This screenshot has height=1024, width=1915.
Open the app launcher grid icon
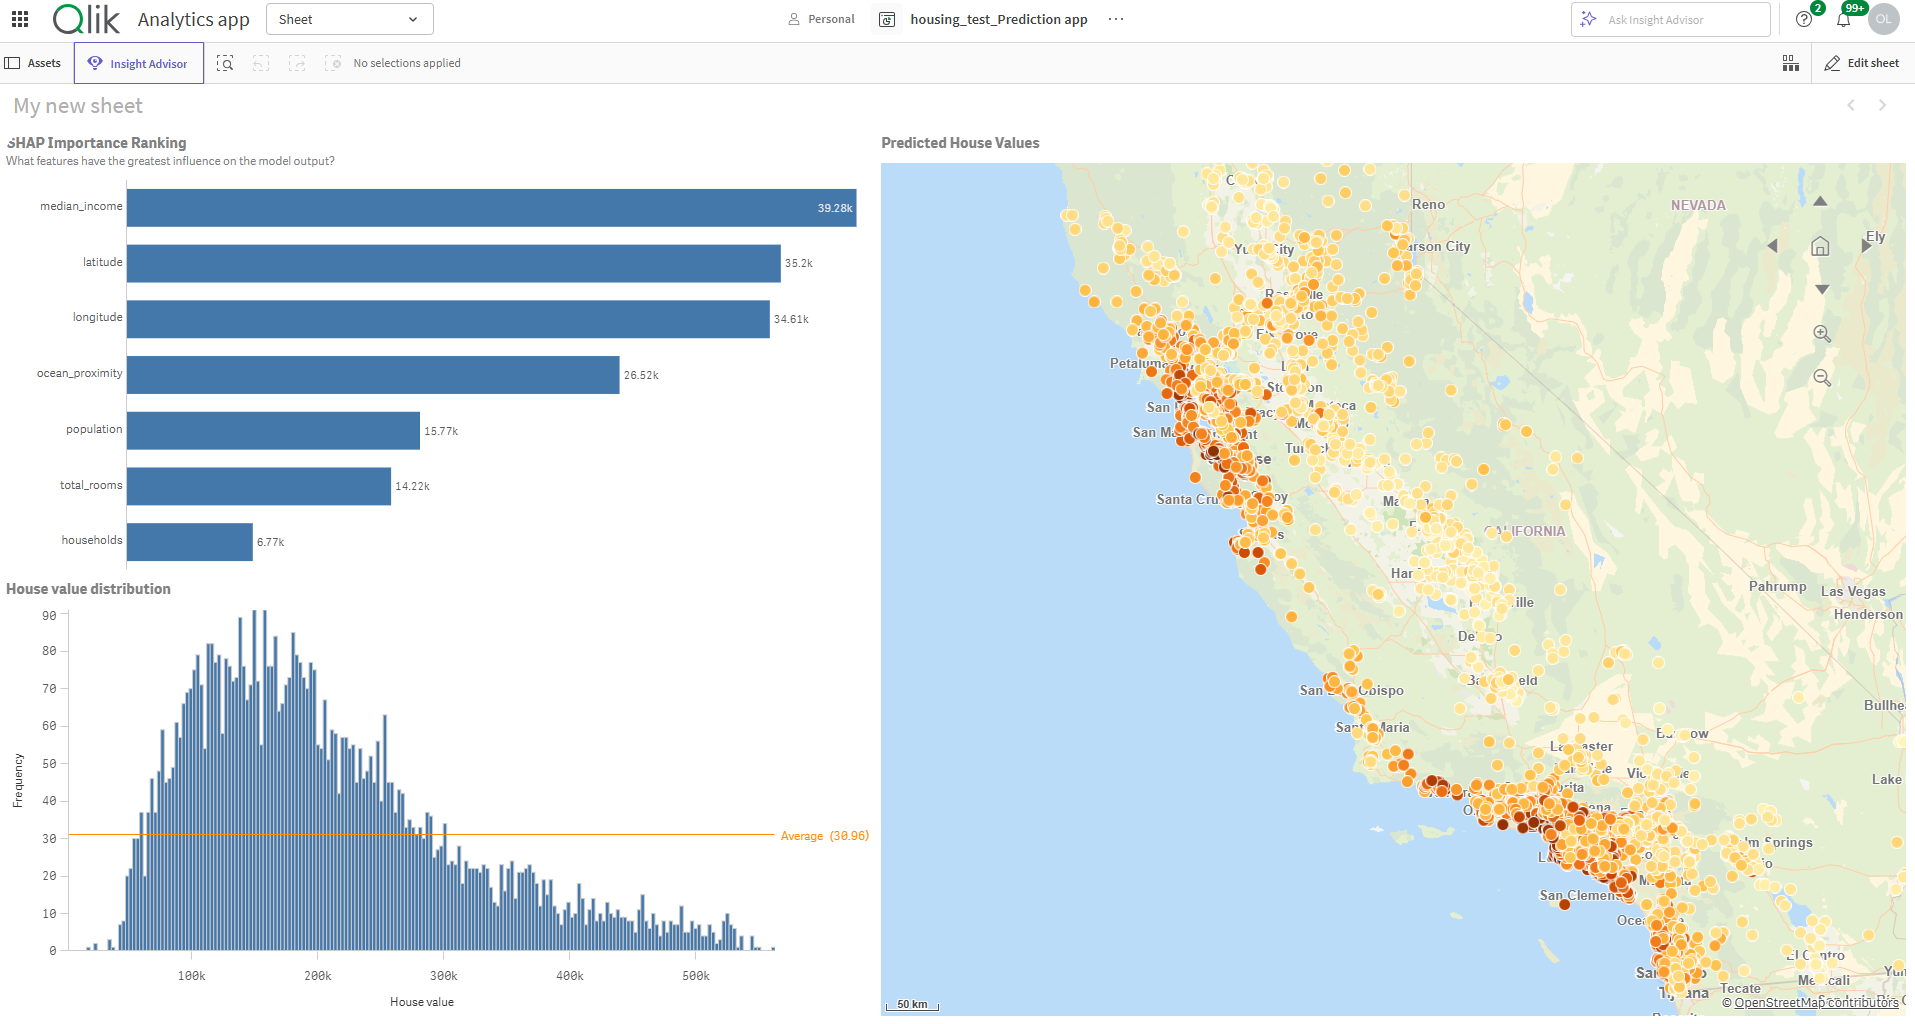(20, 19)
